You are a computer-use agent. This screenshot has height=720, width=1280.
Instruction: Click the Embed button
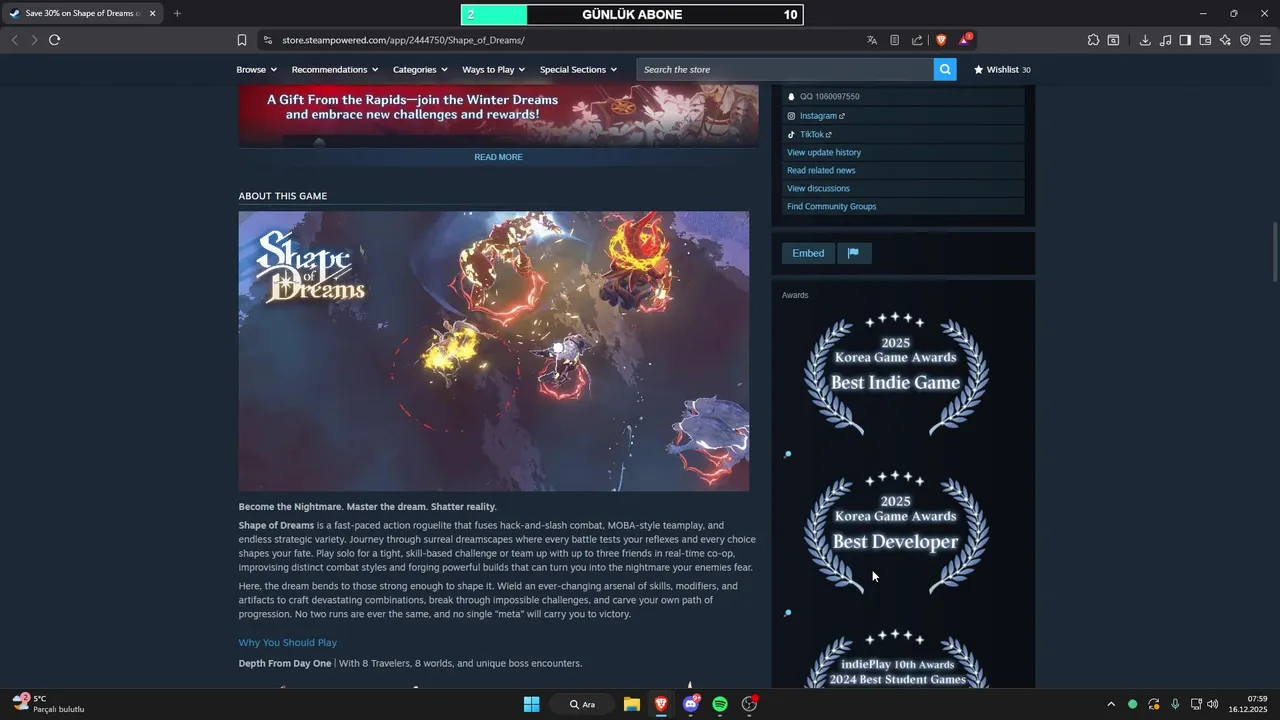808,253
